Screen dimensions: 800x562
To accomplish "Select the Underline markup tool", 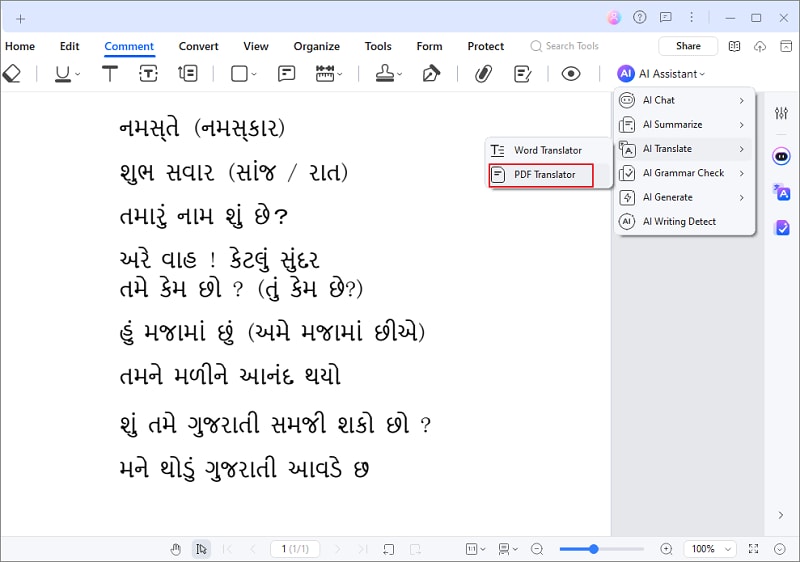I will [x=63, y=74].
